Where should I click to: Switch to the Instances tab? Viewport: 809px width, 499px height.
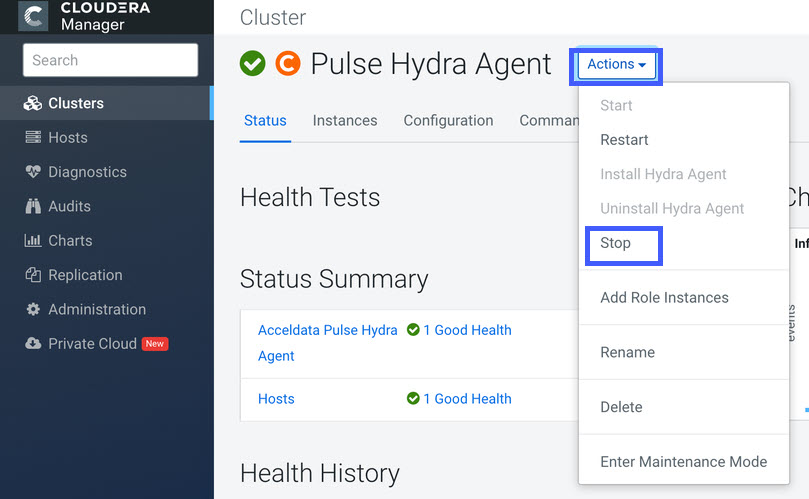pyautogui.click(x=345, y=120)
